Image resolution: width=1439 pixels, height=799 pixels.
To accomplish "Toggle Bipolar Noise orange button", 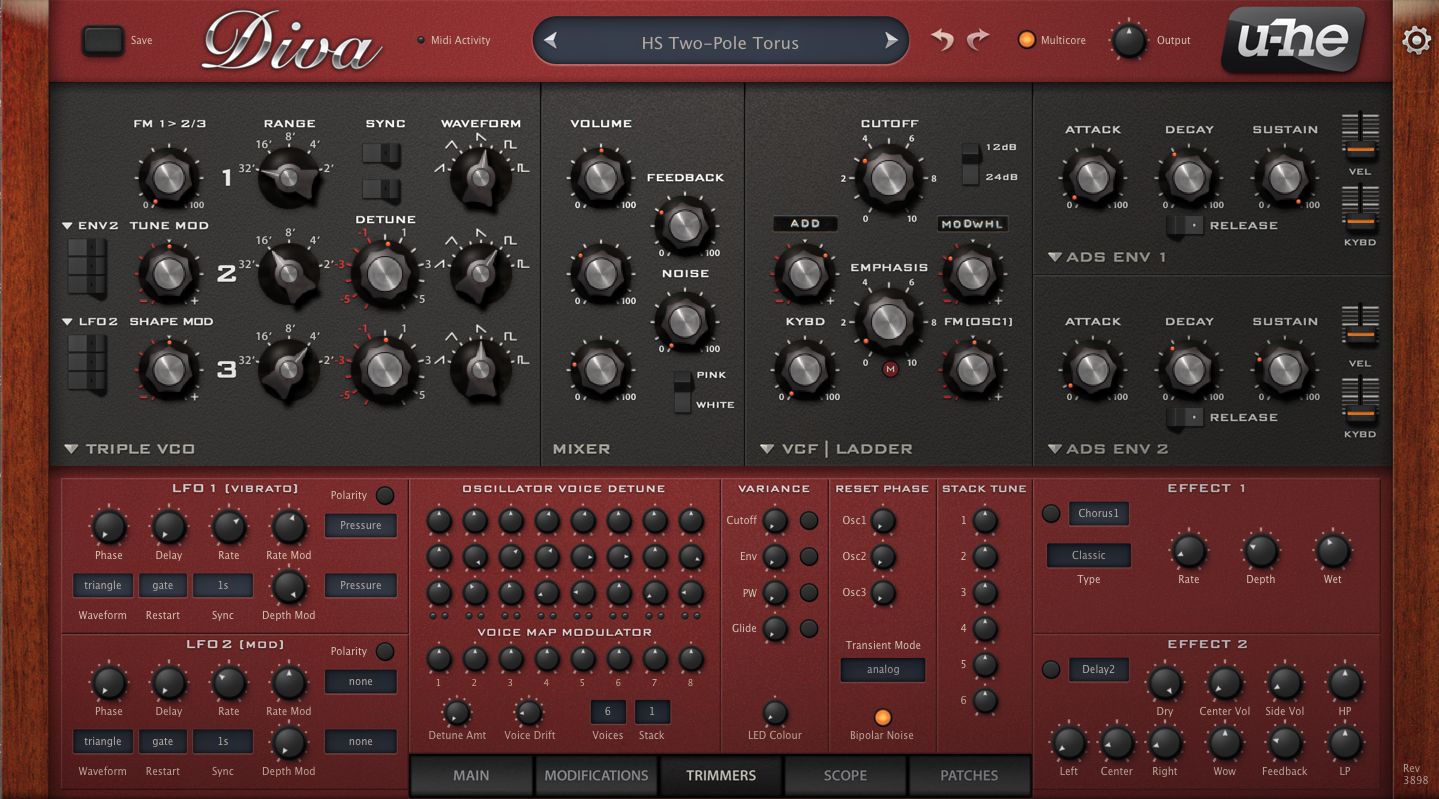I will point(883,717).
